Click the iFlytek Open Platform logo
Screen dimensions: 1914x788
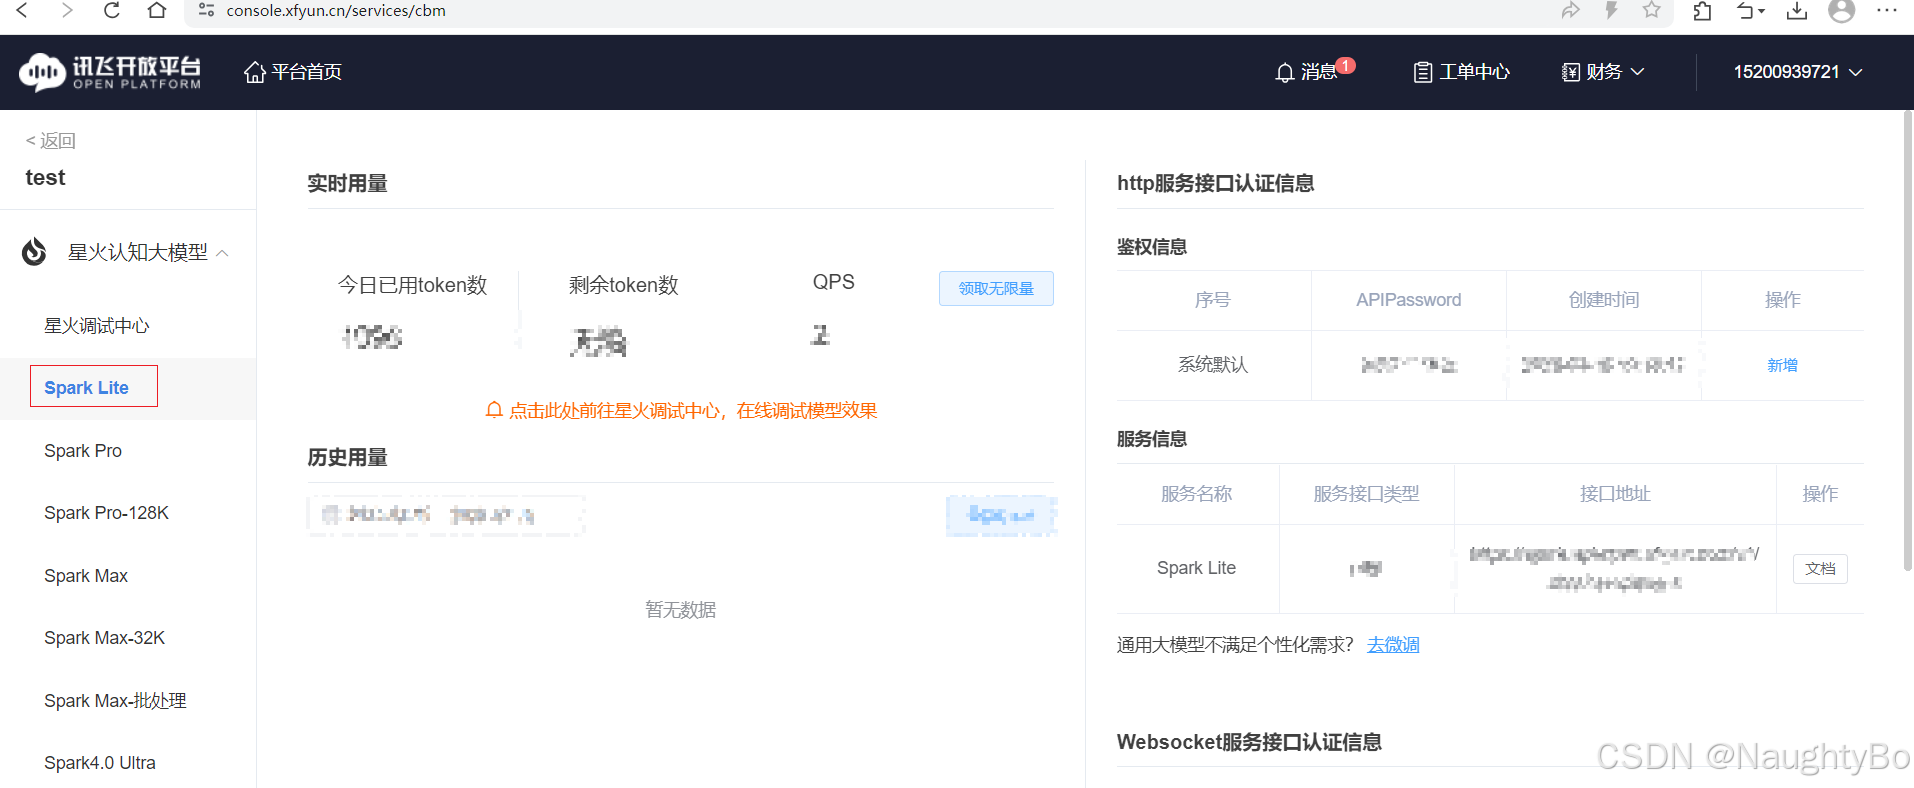click(110, 72)
